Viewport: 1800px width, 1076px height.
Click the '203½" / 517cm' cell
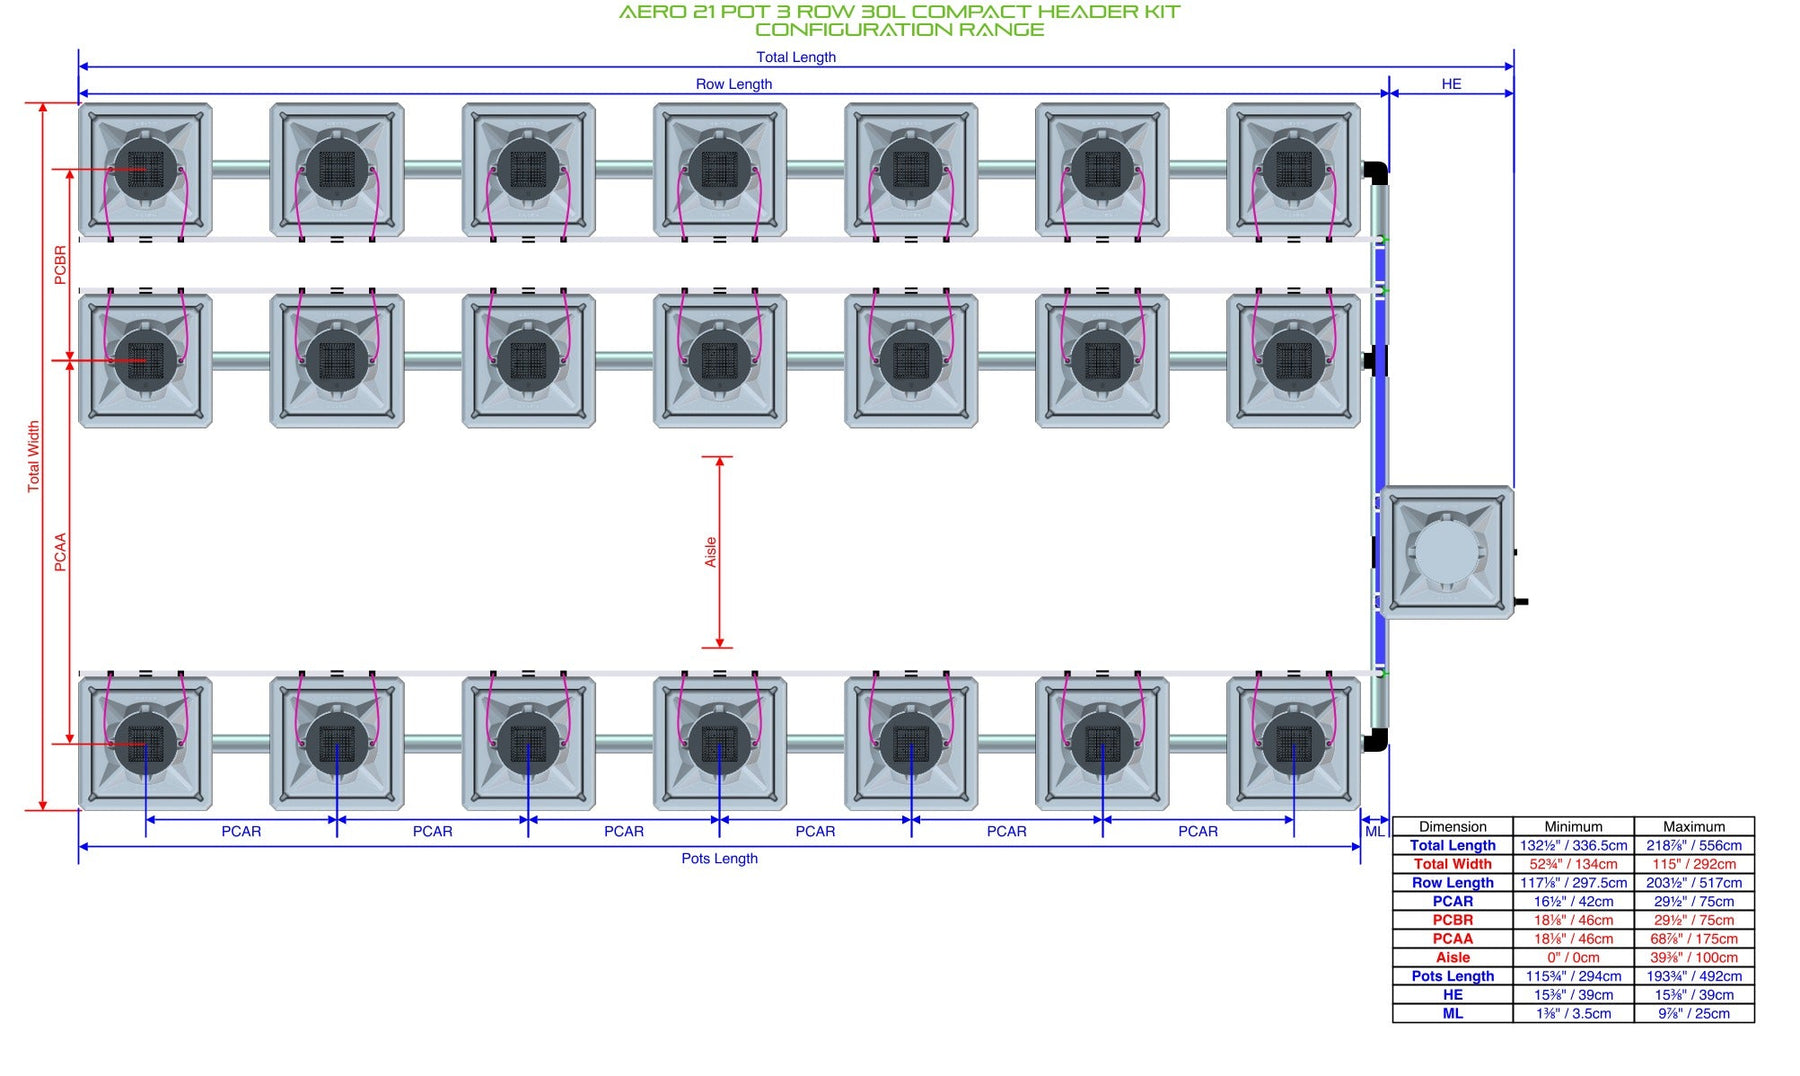click(x=1694, y=883)
